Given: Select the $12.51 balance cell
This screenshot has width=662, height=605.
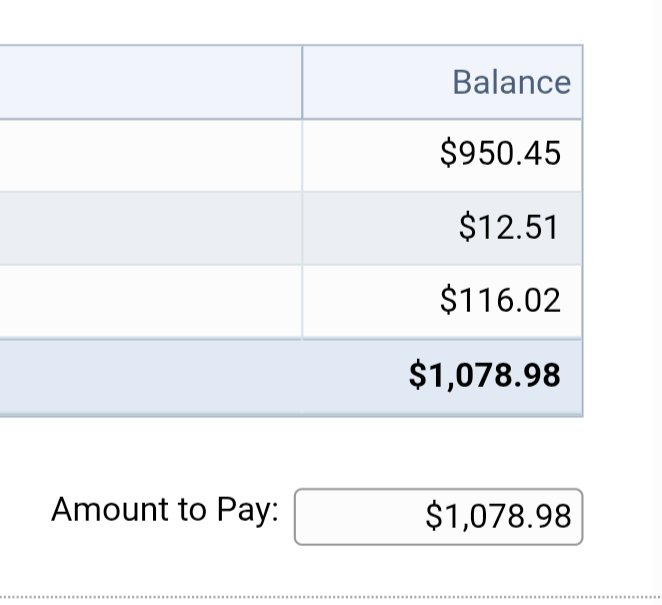Looking at the screenshot, I should [508, 228].
